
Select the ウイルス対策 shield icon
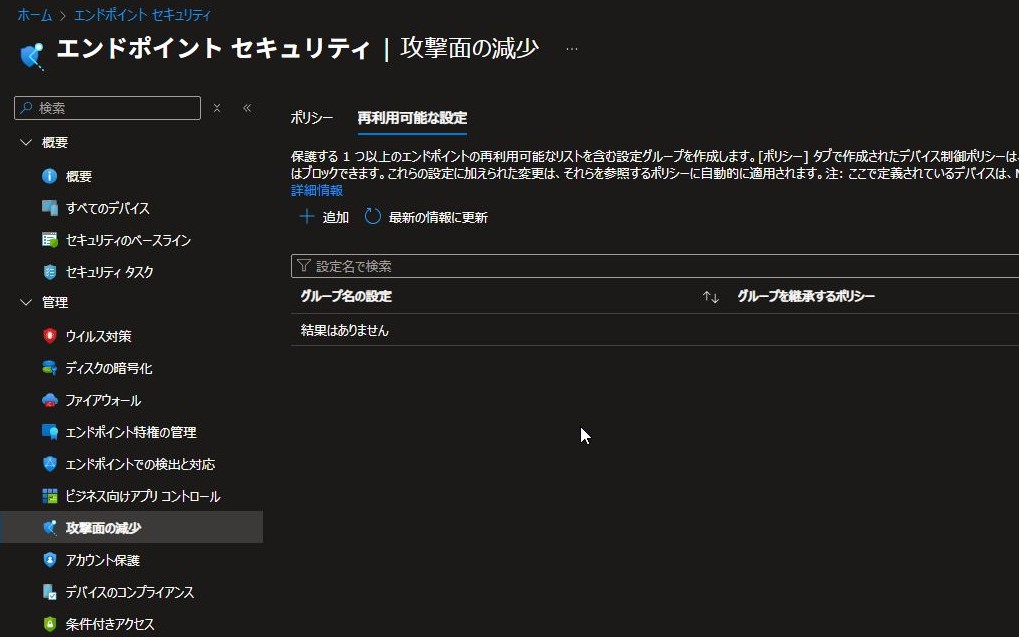coord(50,336)
